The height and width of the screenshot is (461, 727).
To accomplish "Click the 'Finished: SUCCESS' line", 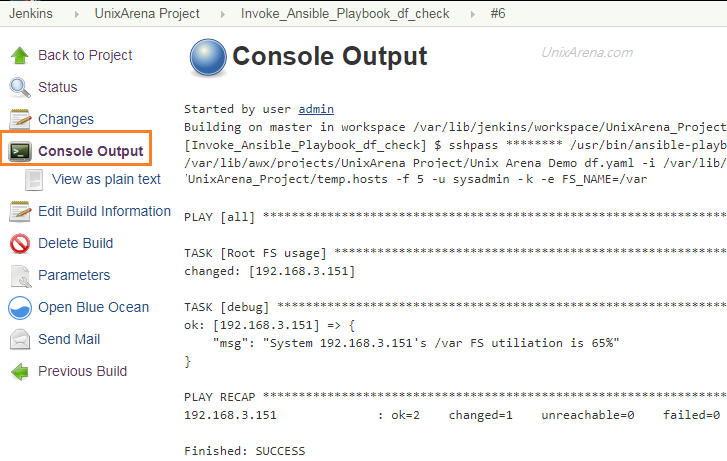I will click(245, 451).
